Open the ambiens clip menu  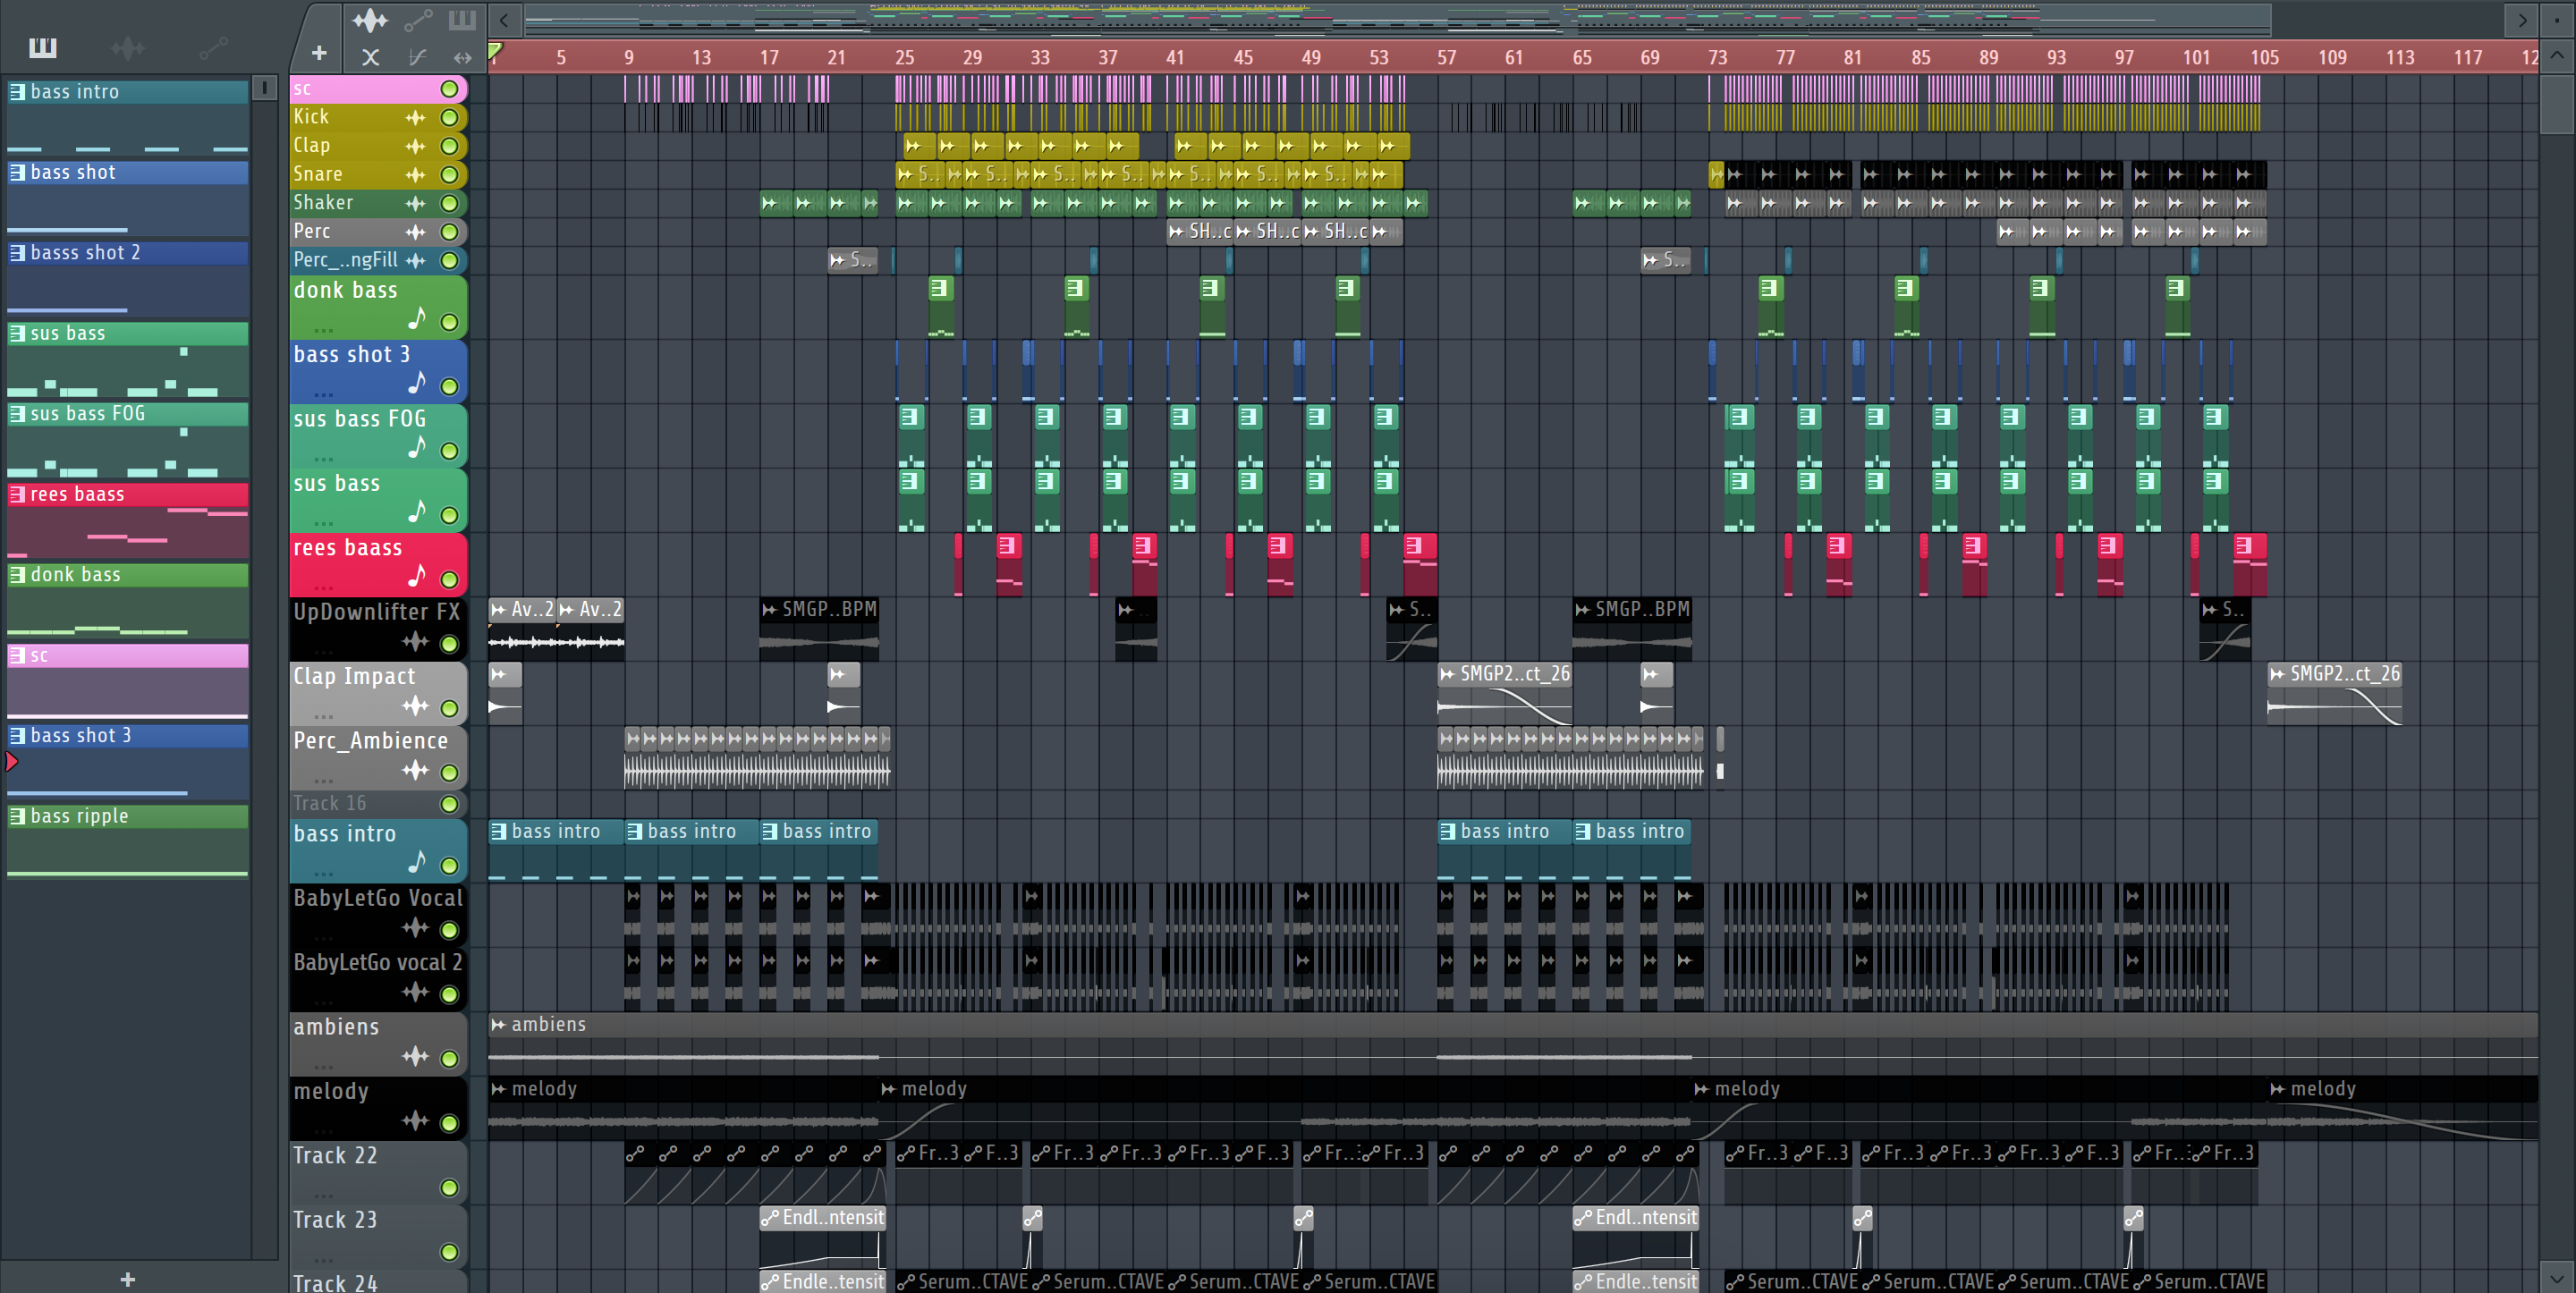point(498,1025)
